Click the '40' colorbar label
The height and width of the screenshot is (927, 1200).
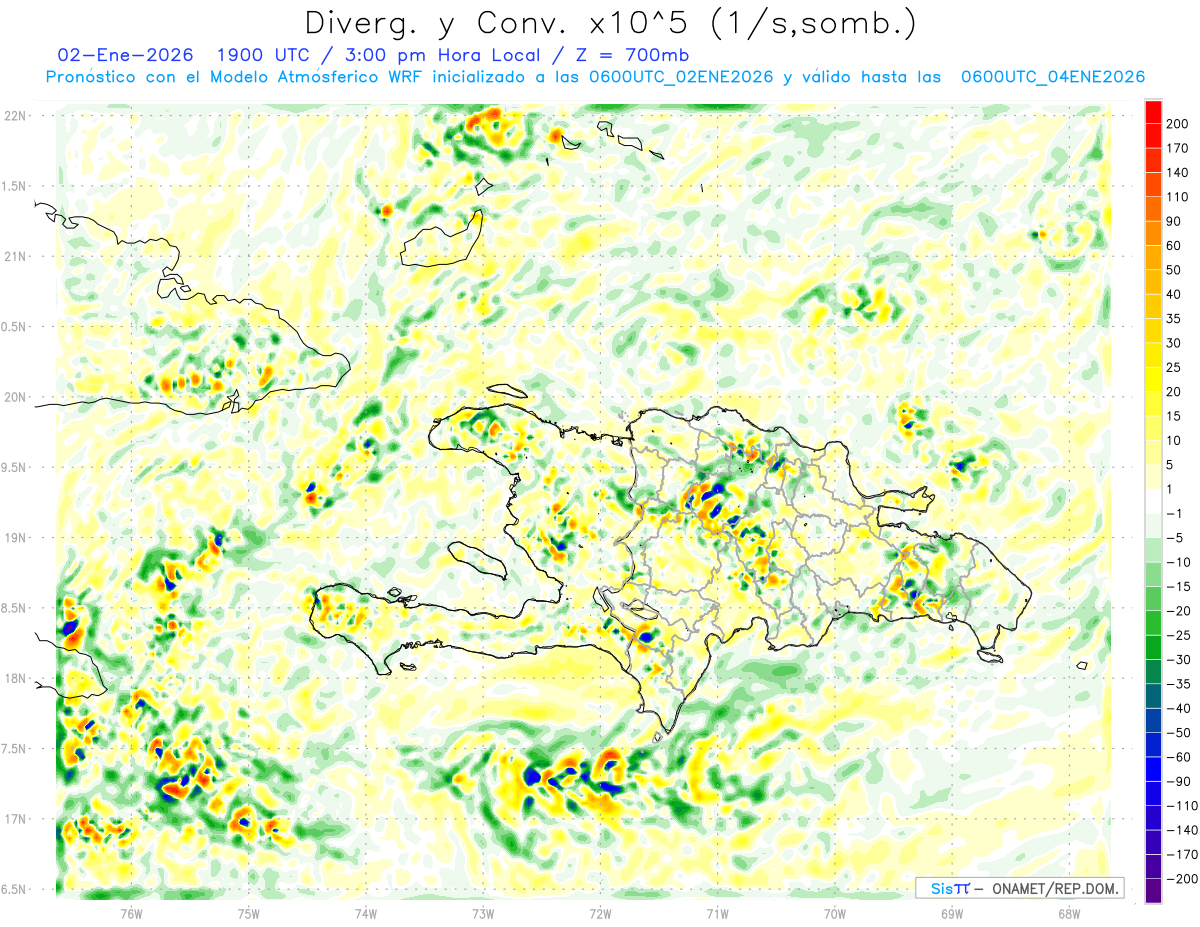(1174, 294)
